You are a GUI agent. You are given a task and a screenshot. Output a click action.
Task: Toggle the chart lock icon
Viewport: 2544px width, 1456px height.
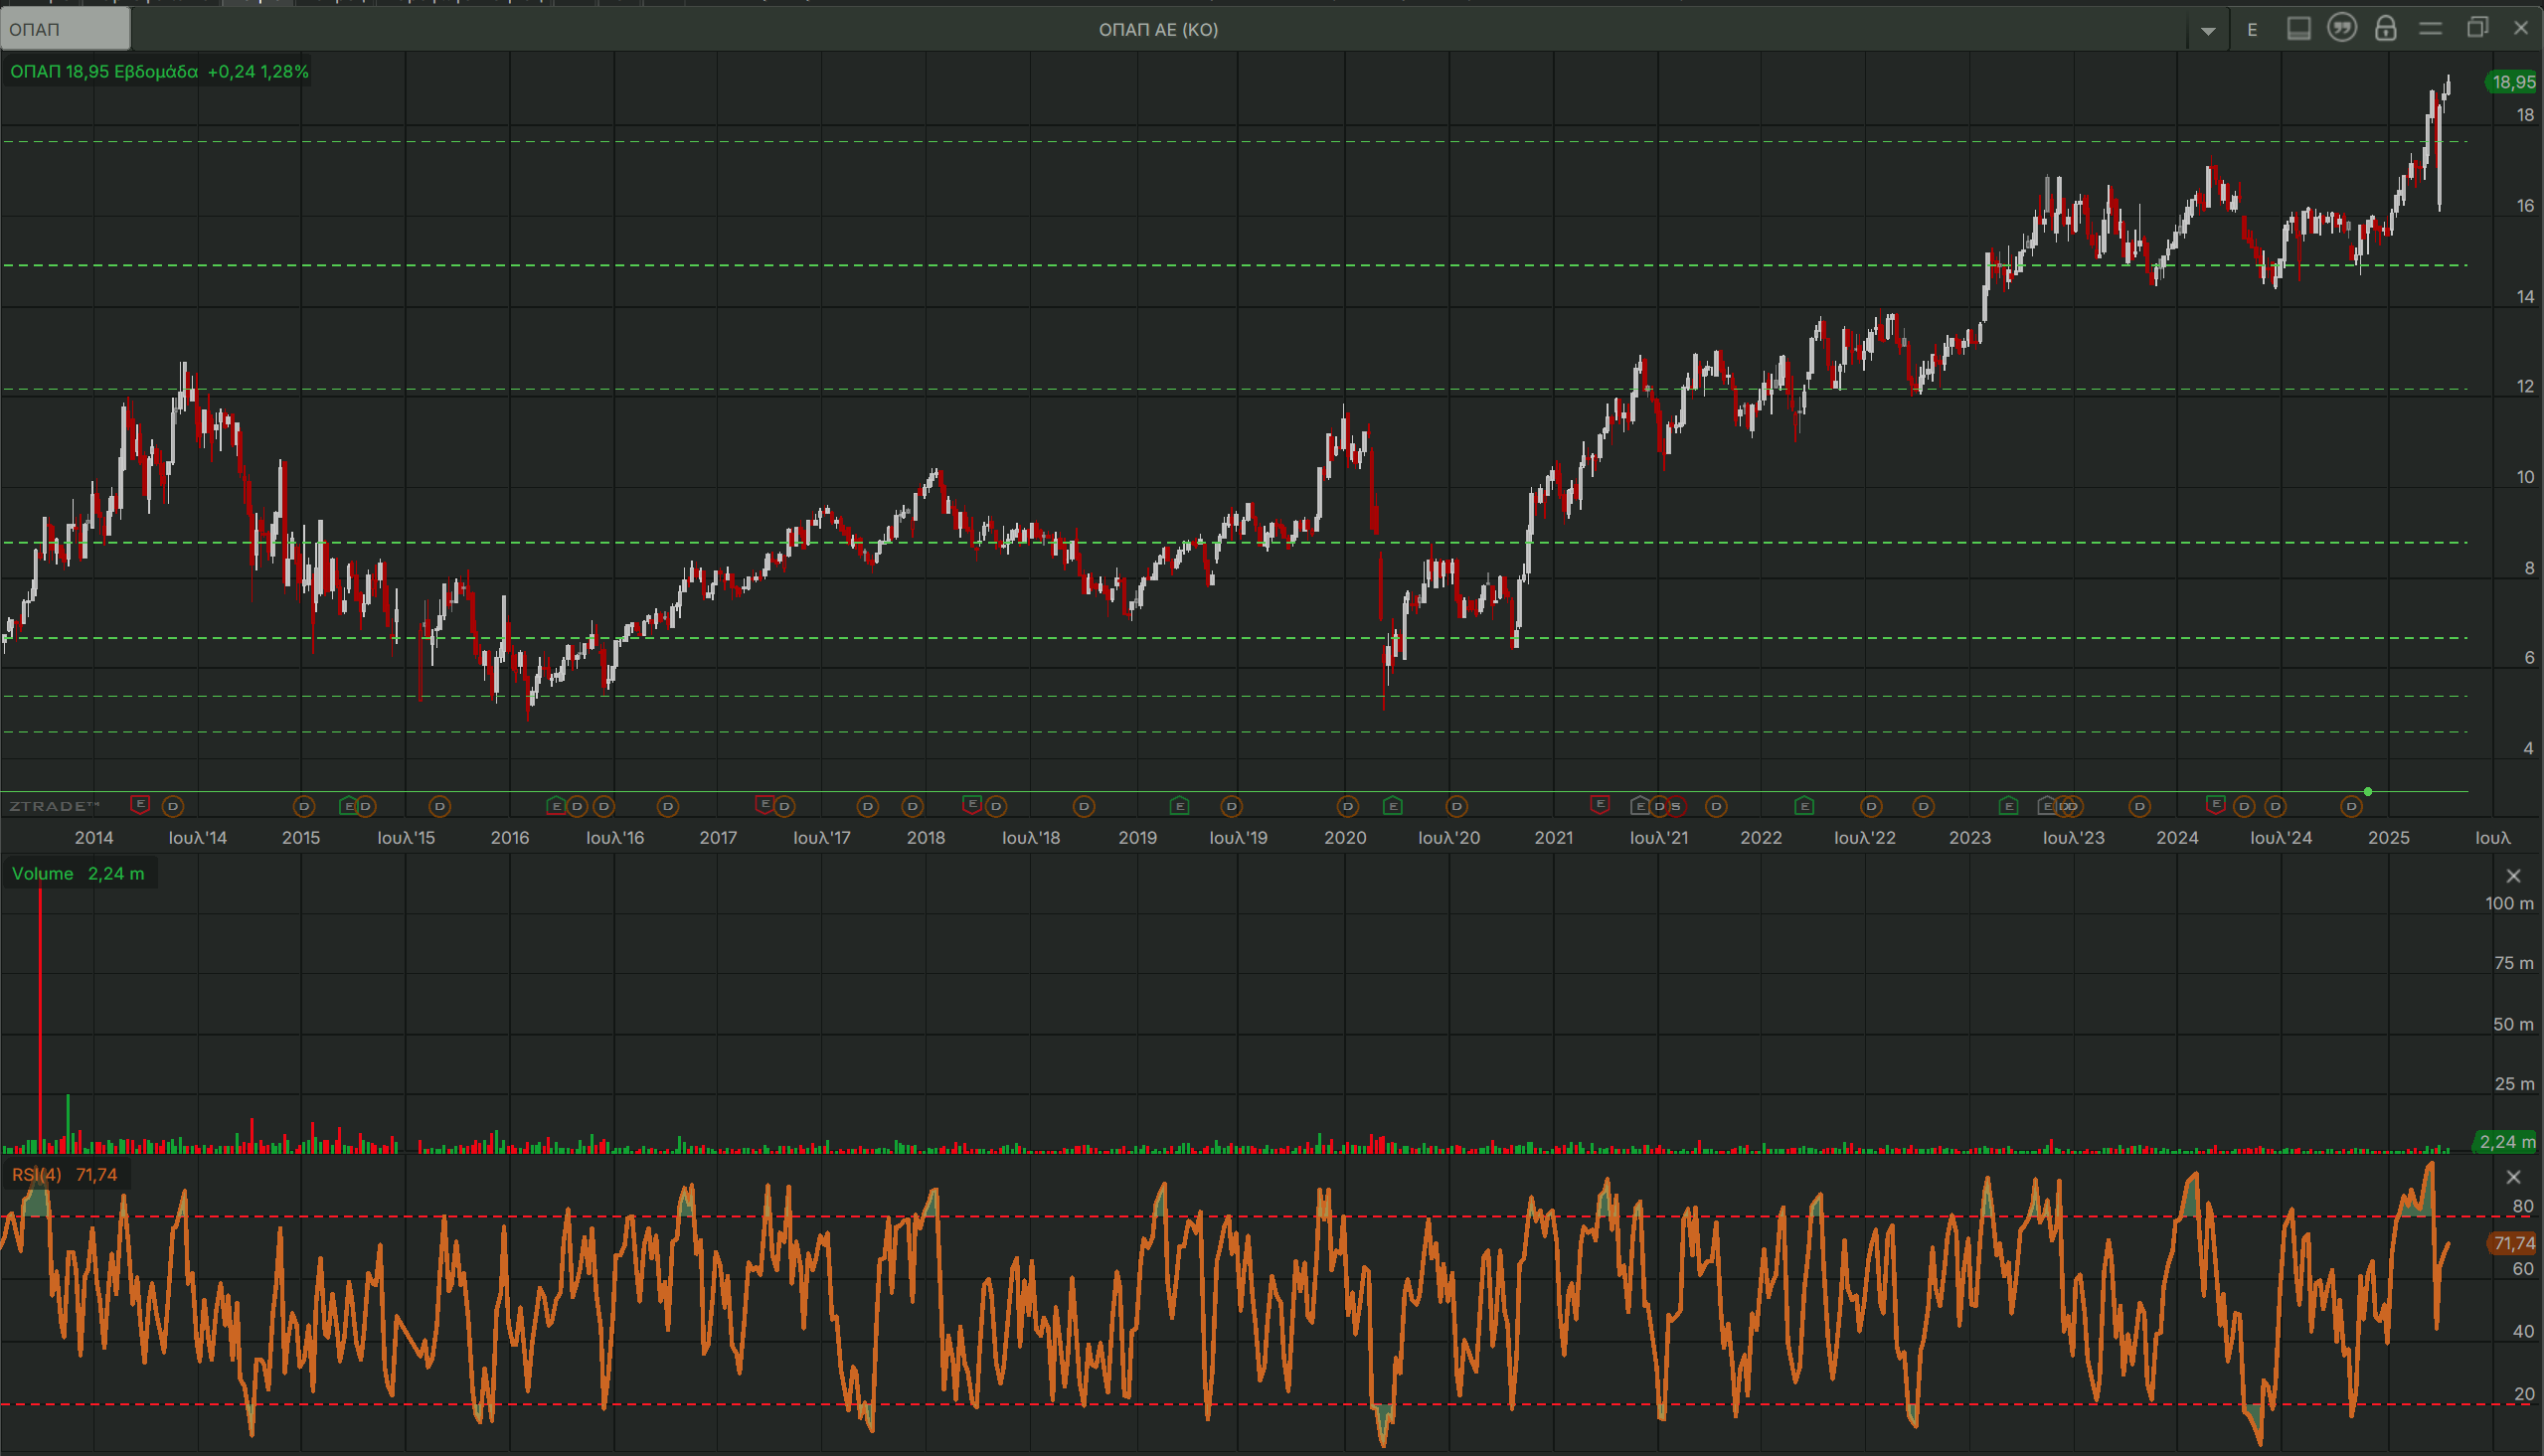[x=2386, y=28]
